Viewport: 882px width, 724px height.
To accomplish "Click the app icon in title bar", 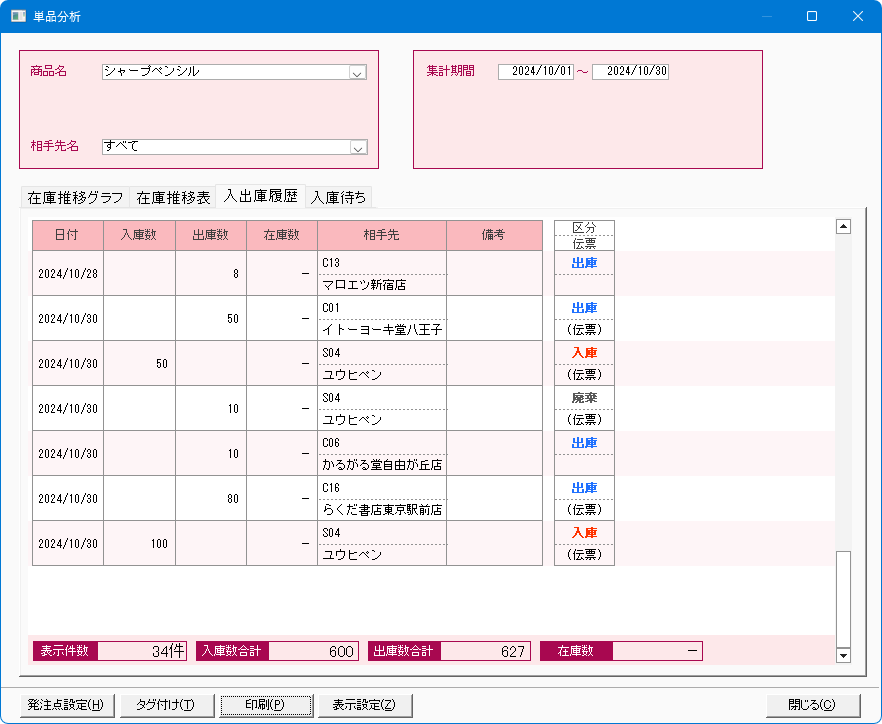I will coord(18,16).
